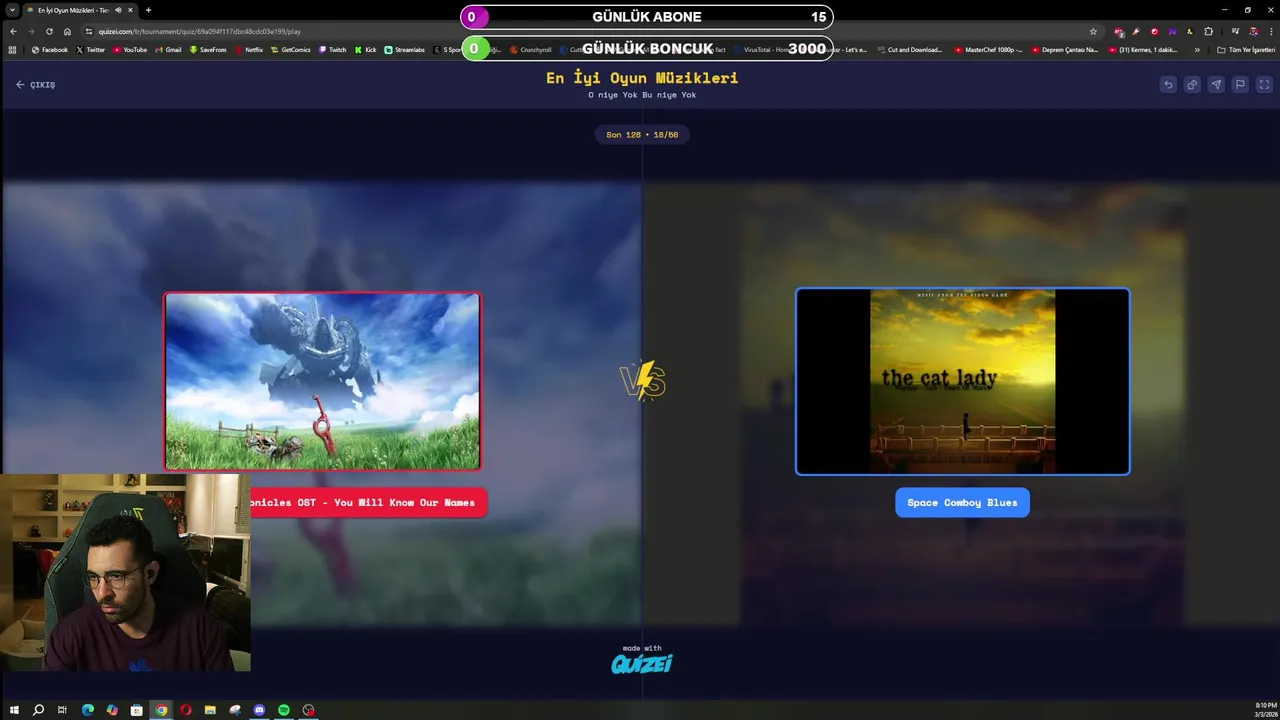The height and width of the screenshot is (720, 1280).
Task: Click the site info icon in address bar
Action: tap(89, 31)
